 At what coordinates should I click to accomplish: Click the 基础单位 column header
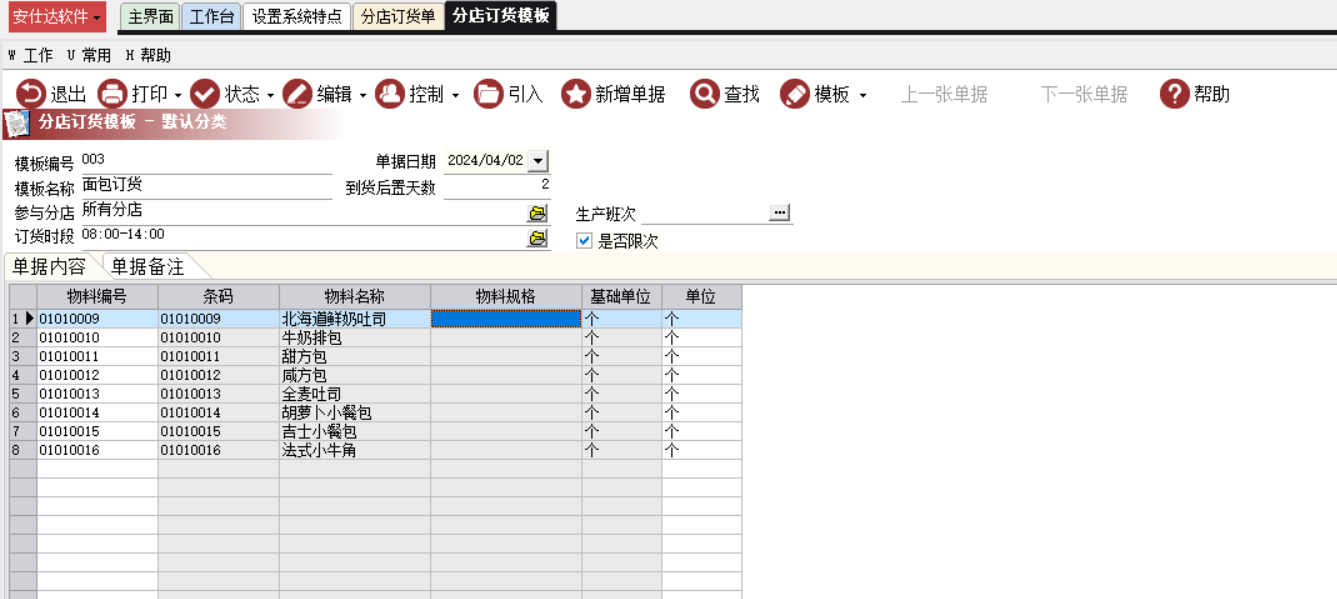coord(621,297)
